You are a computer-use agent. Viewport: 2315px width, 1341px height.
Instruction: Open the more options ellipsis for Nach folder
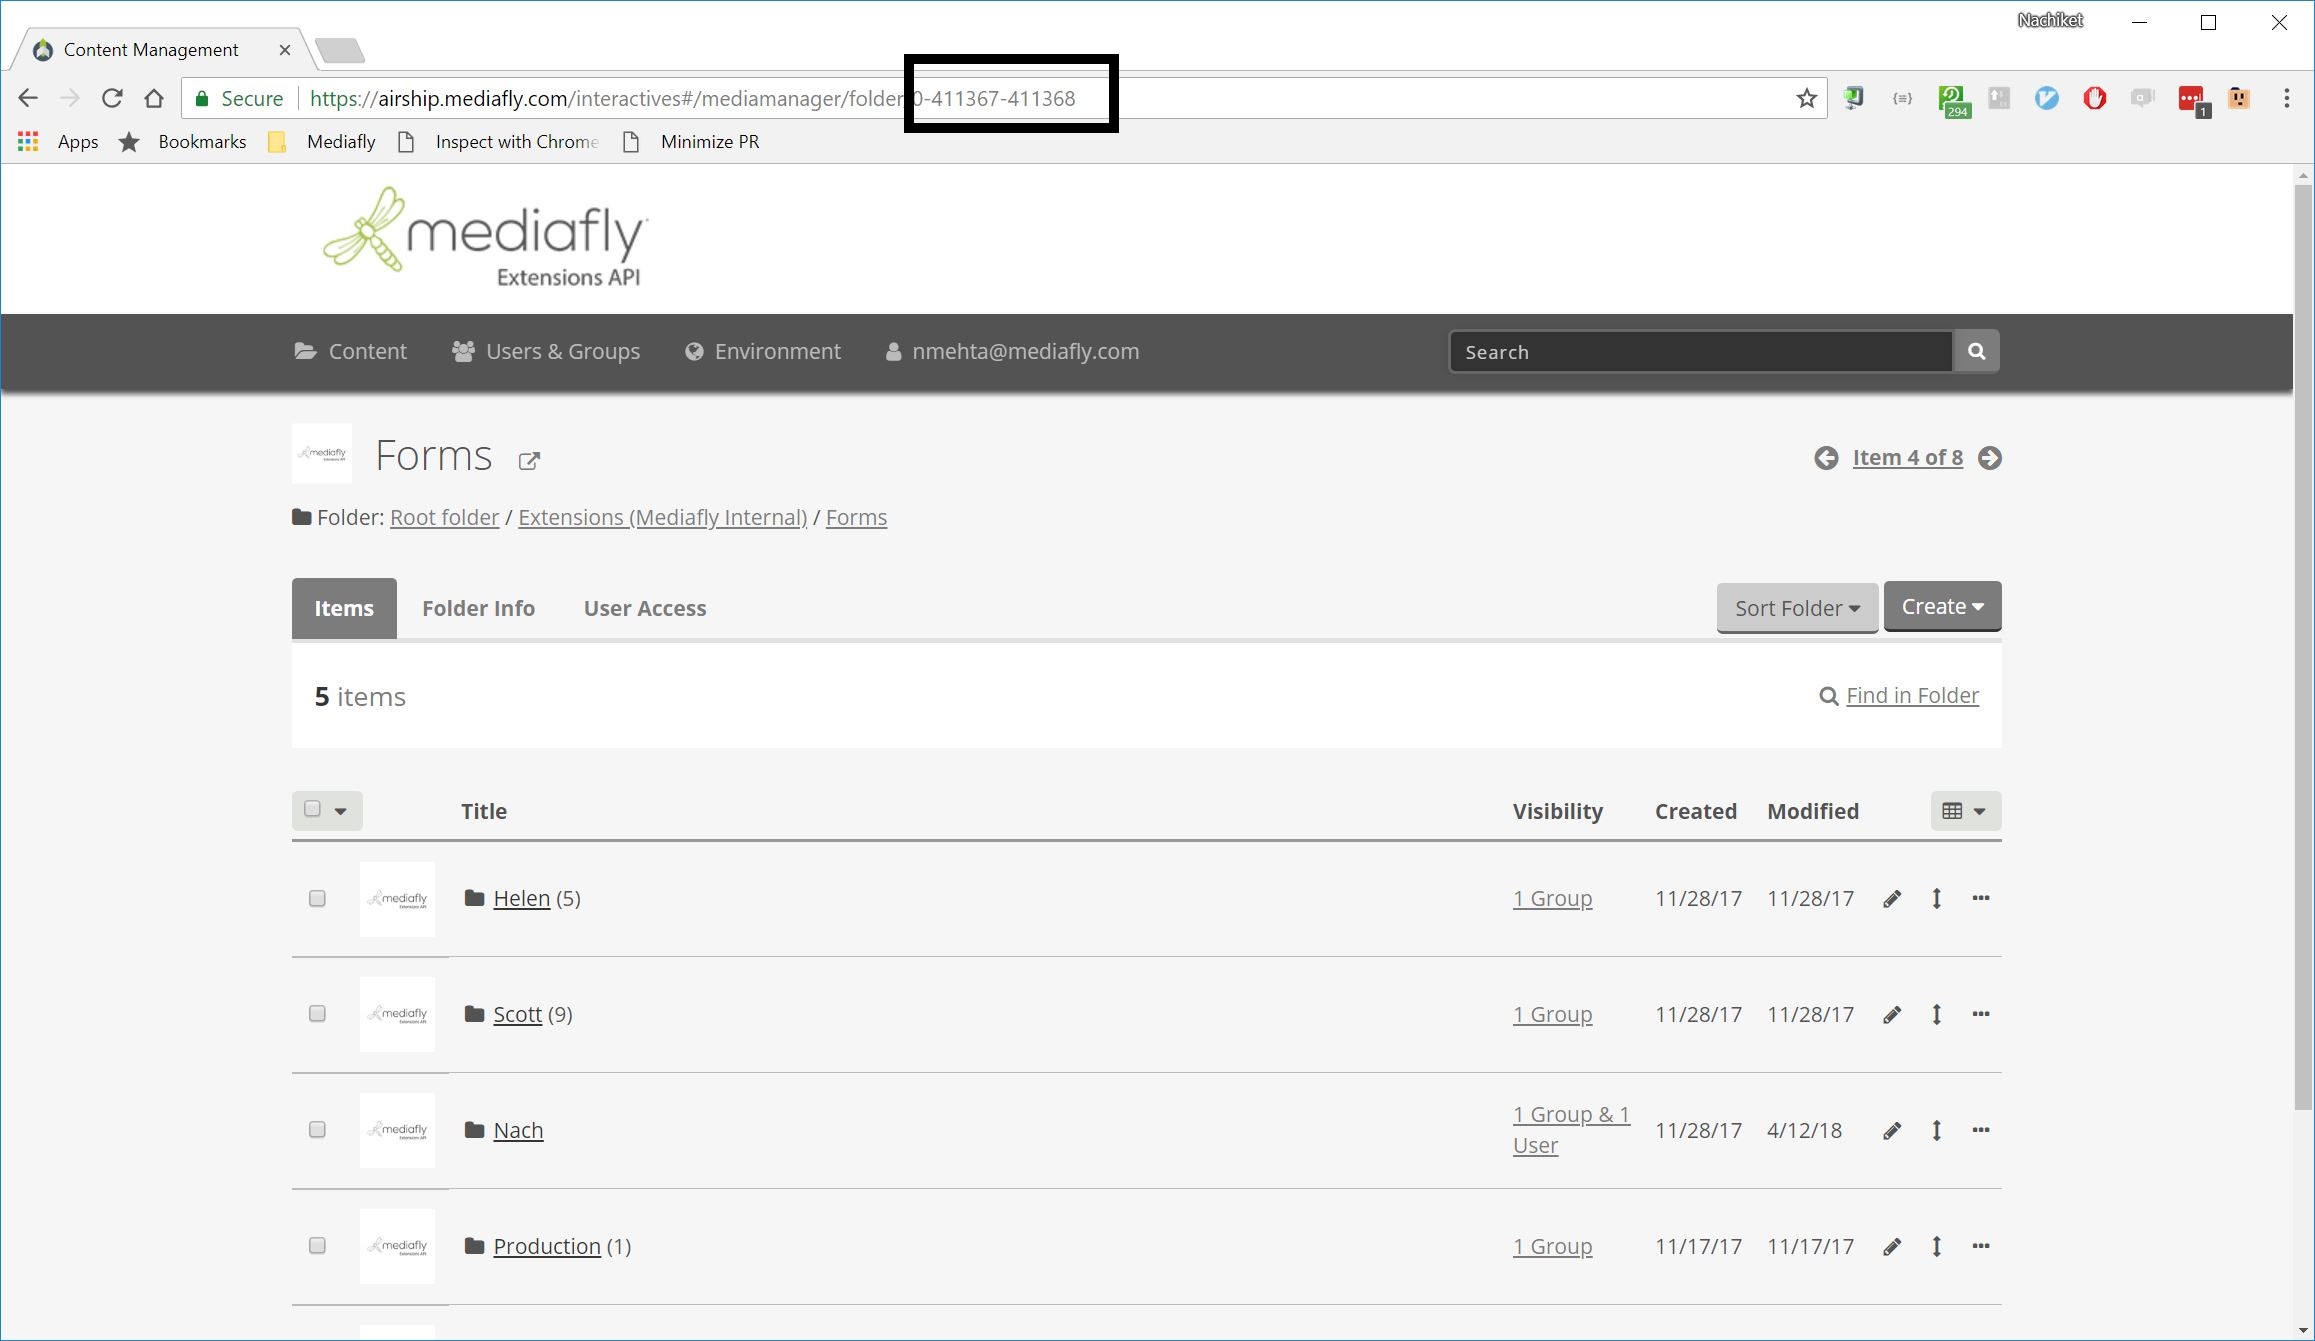click(1980, 1130)
